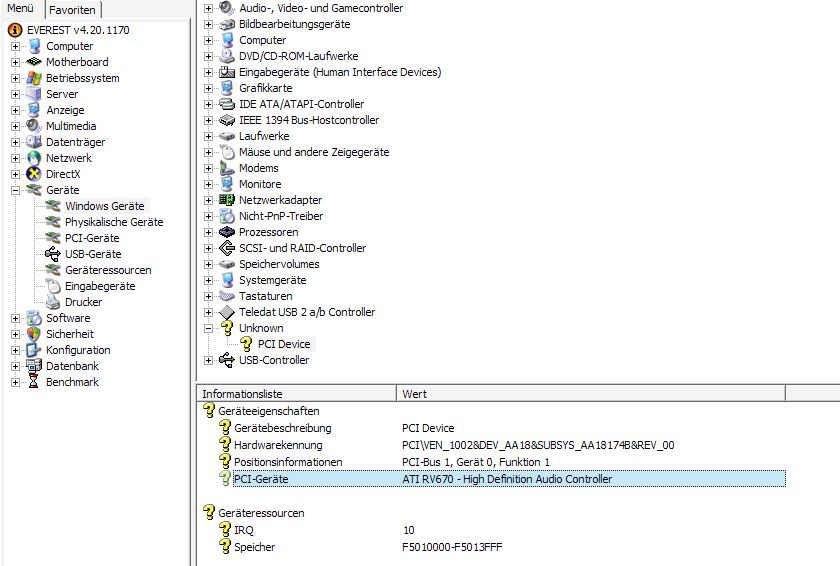Click the Prozessoren chip icon

[227, 232]
